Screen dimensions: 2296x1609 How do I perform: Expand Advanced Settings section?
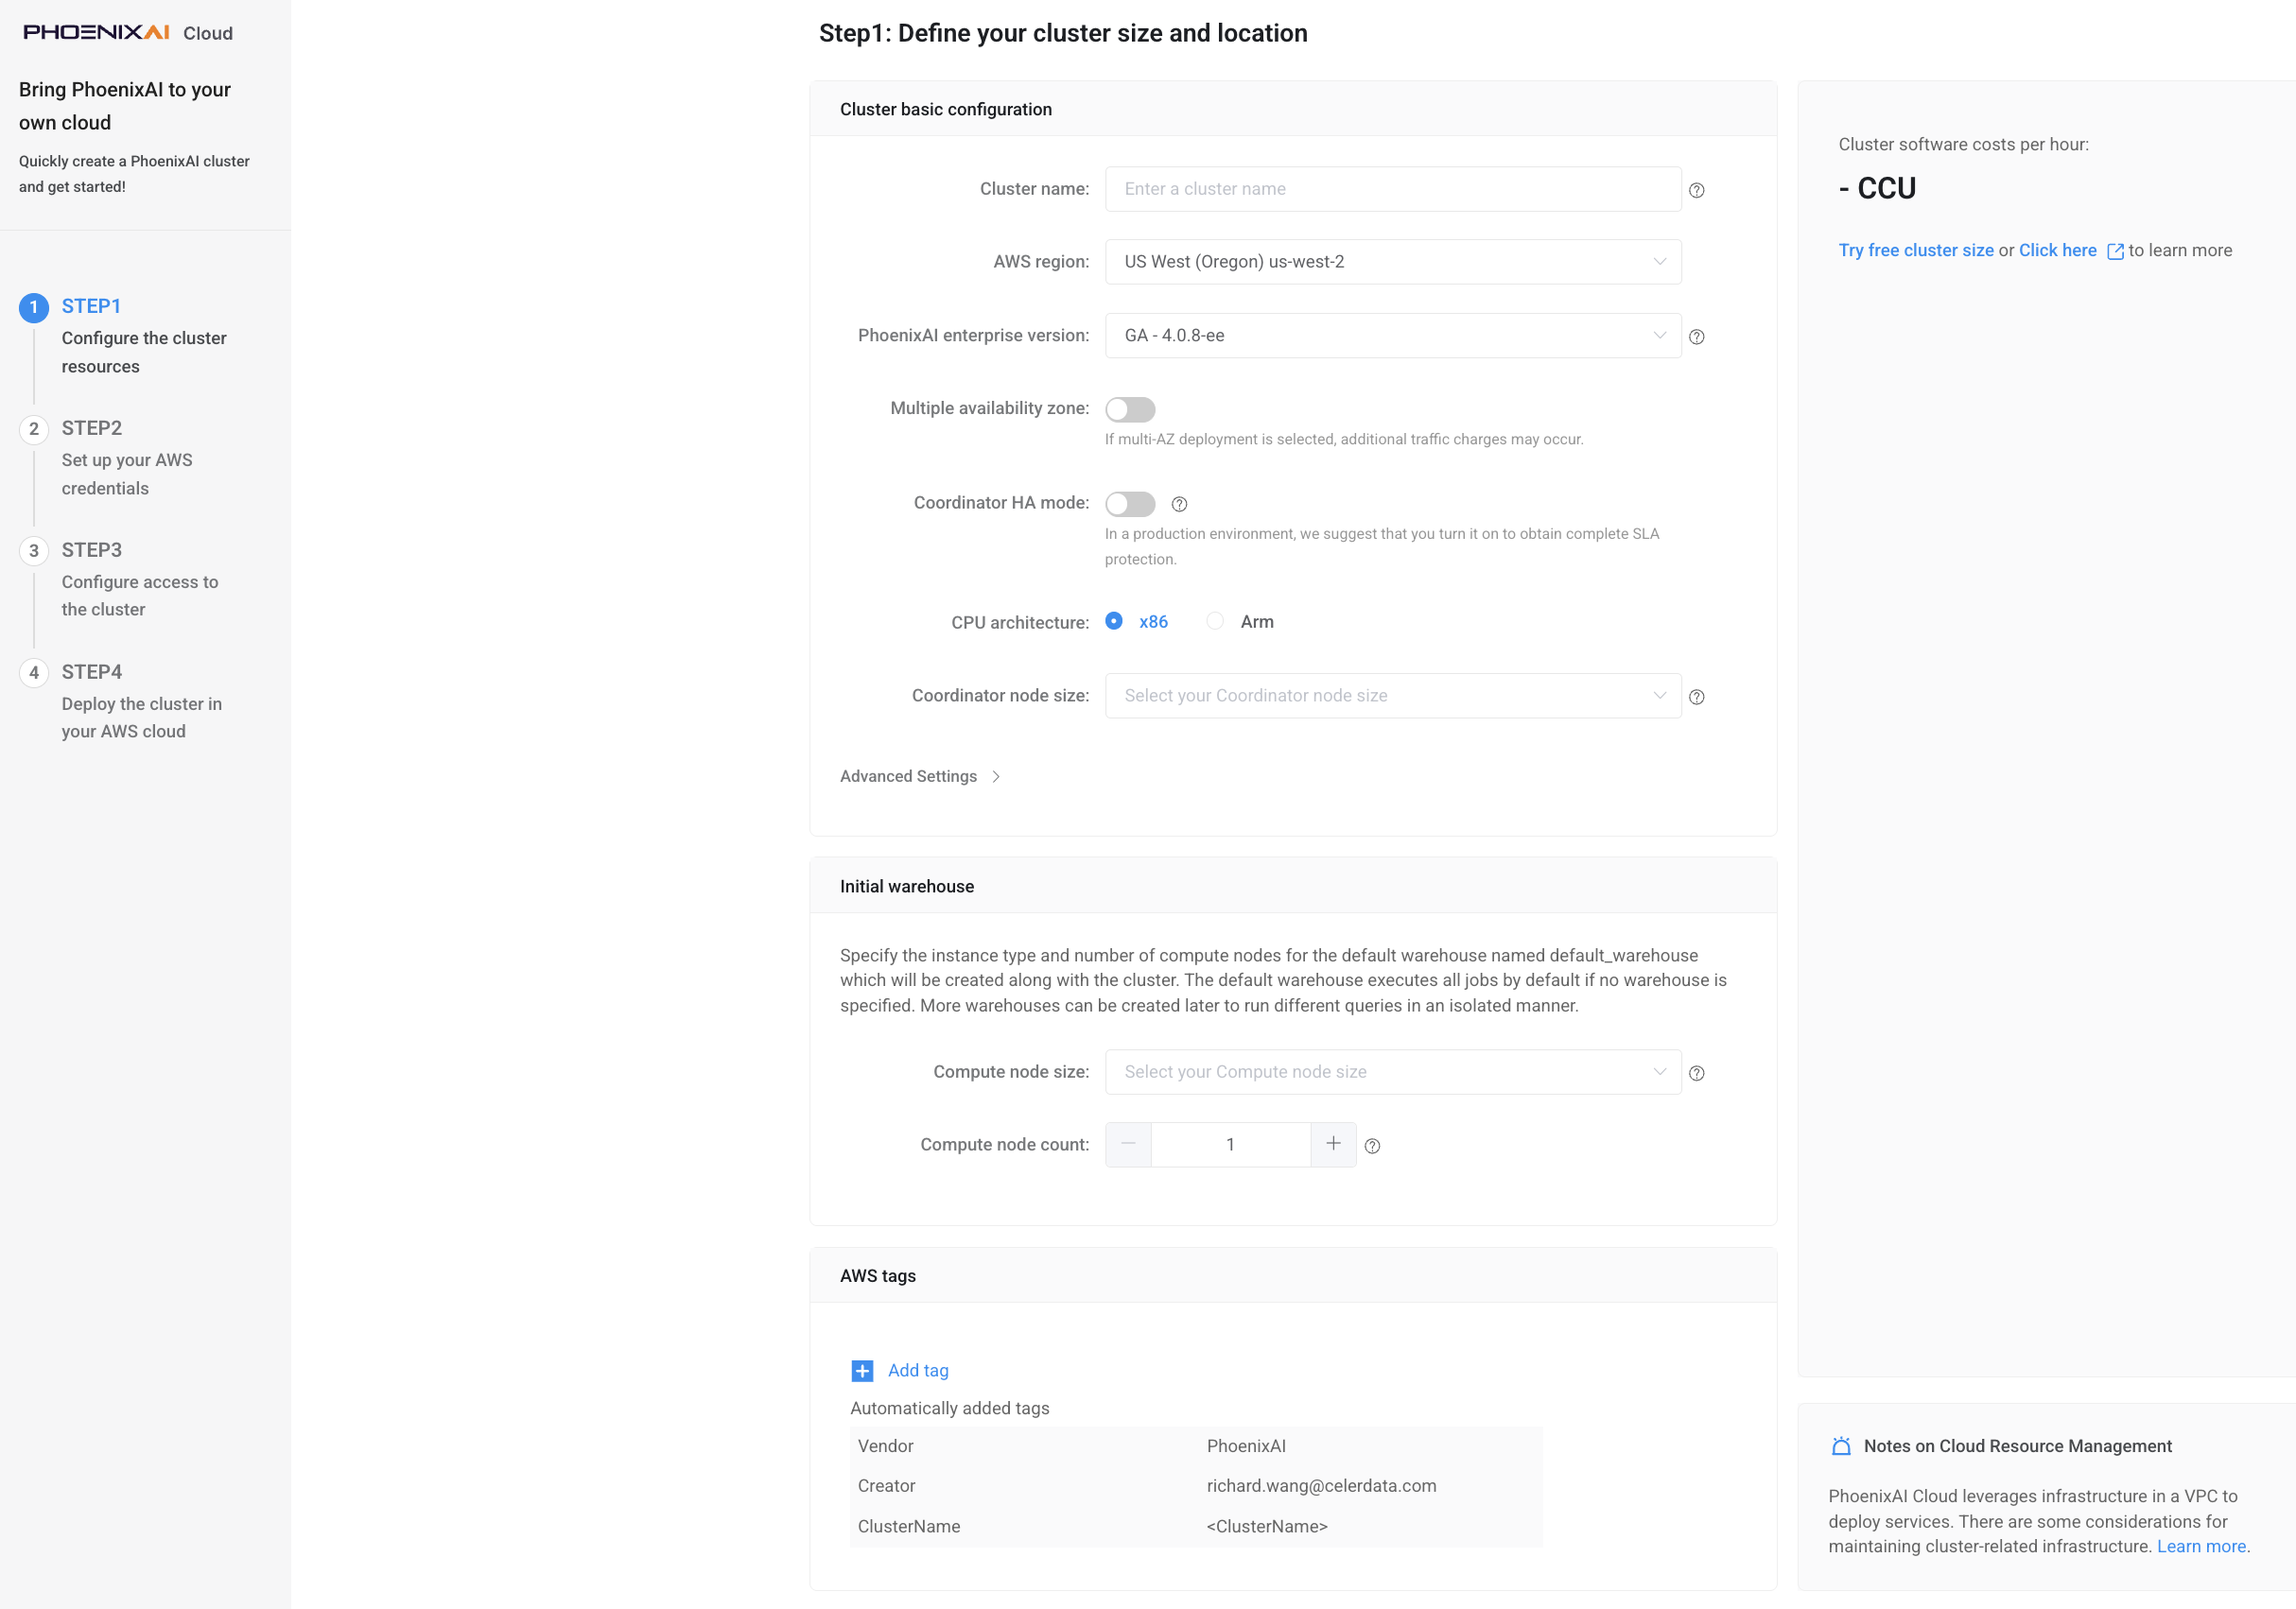point(920,776)
